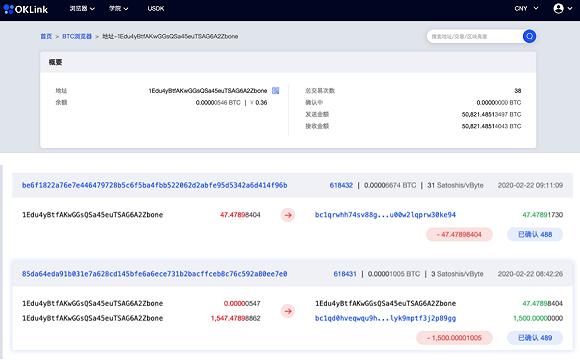Select fee 0.00006674 BTC
This screenshot has height=360, width=580.
point(390,185)
